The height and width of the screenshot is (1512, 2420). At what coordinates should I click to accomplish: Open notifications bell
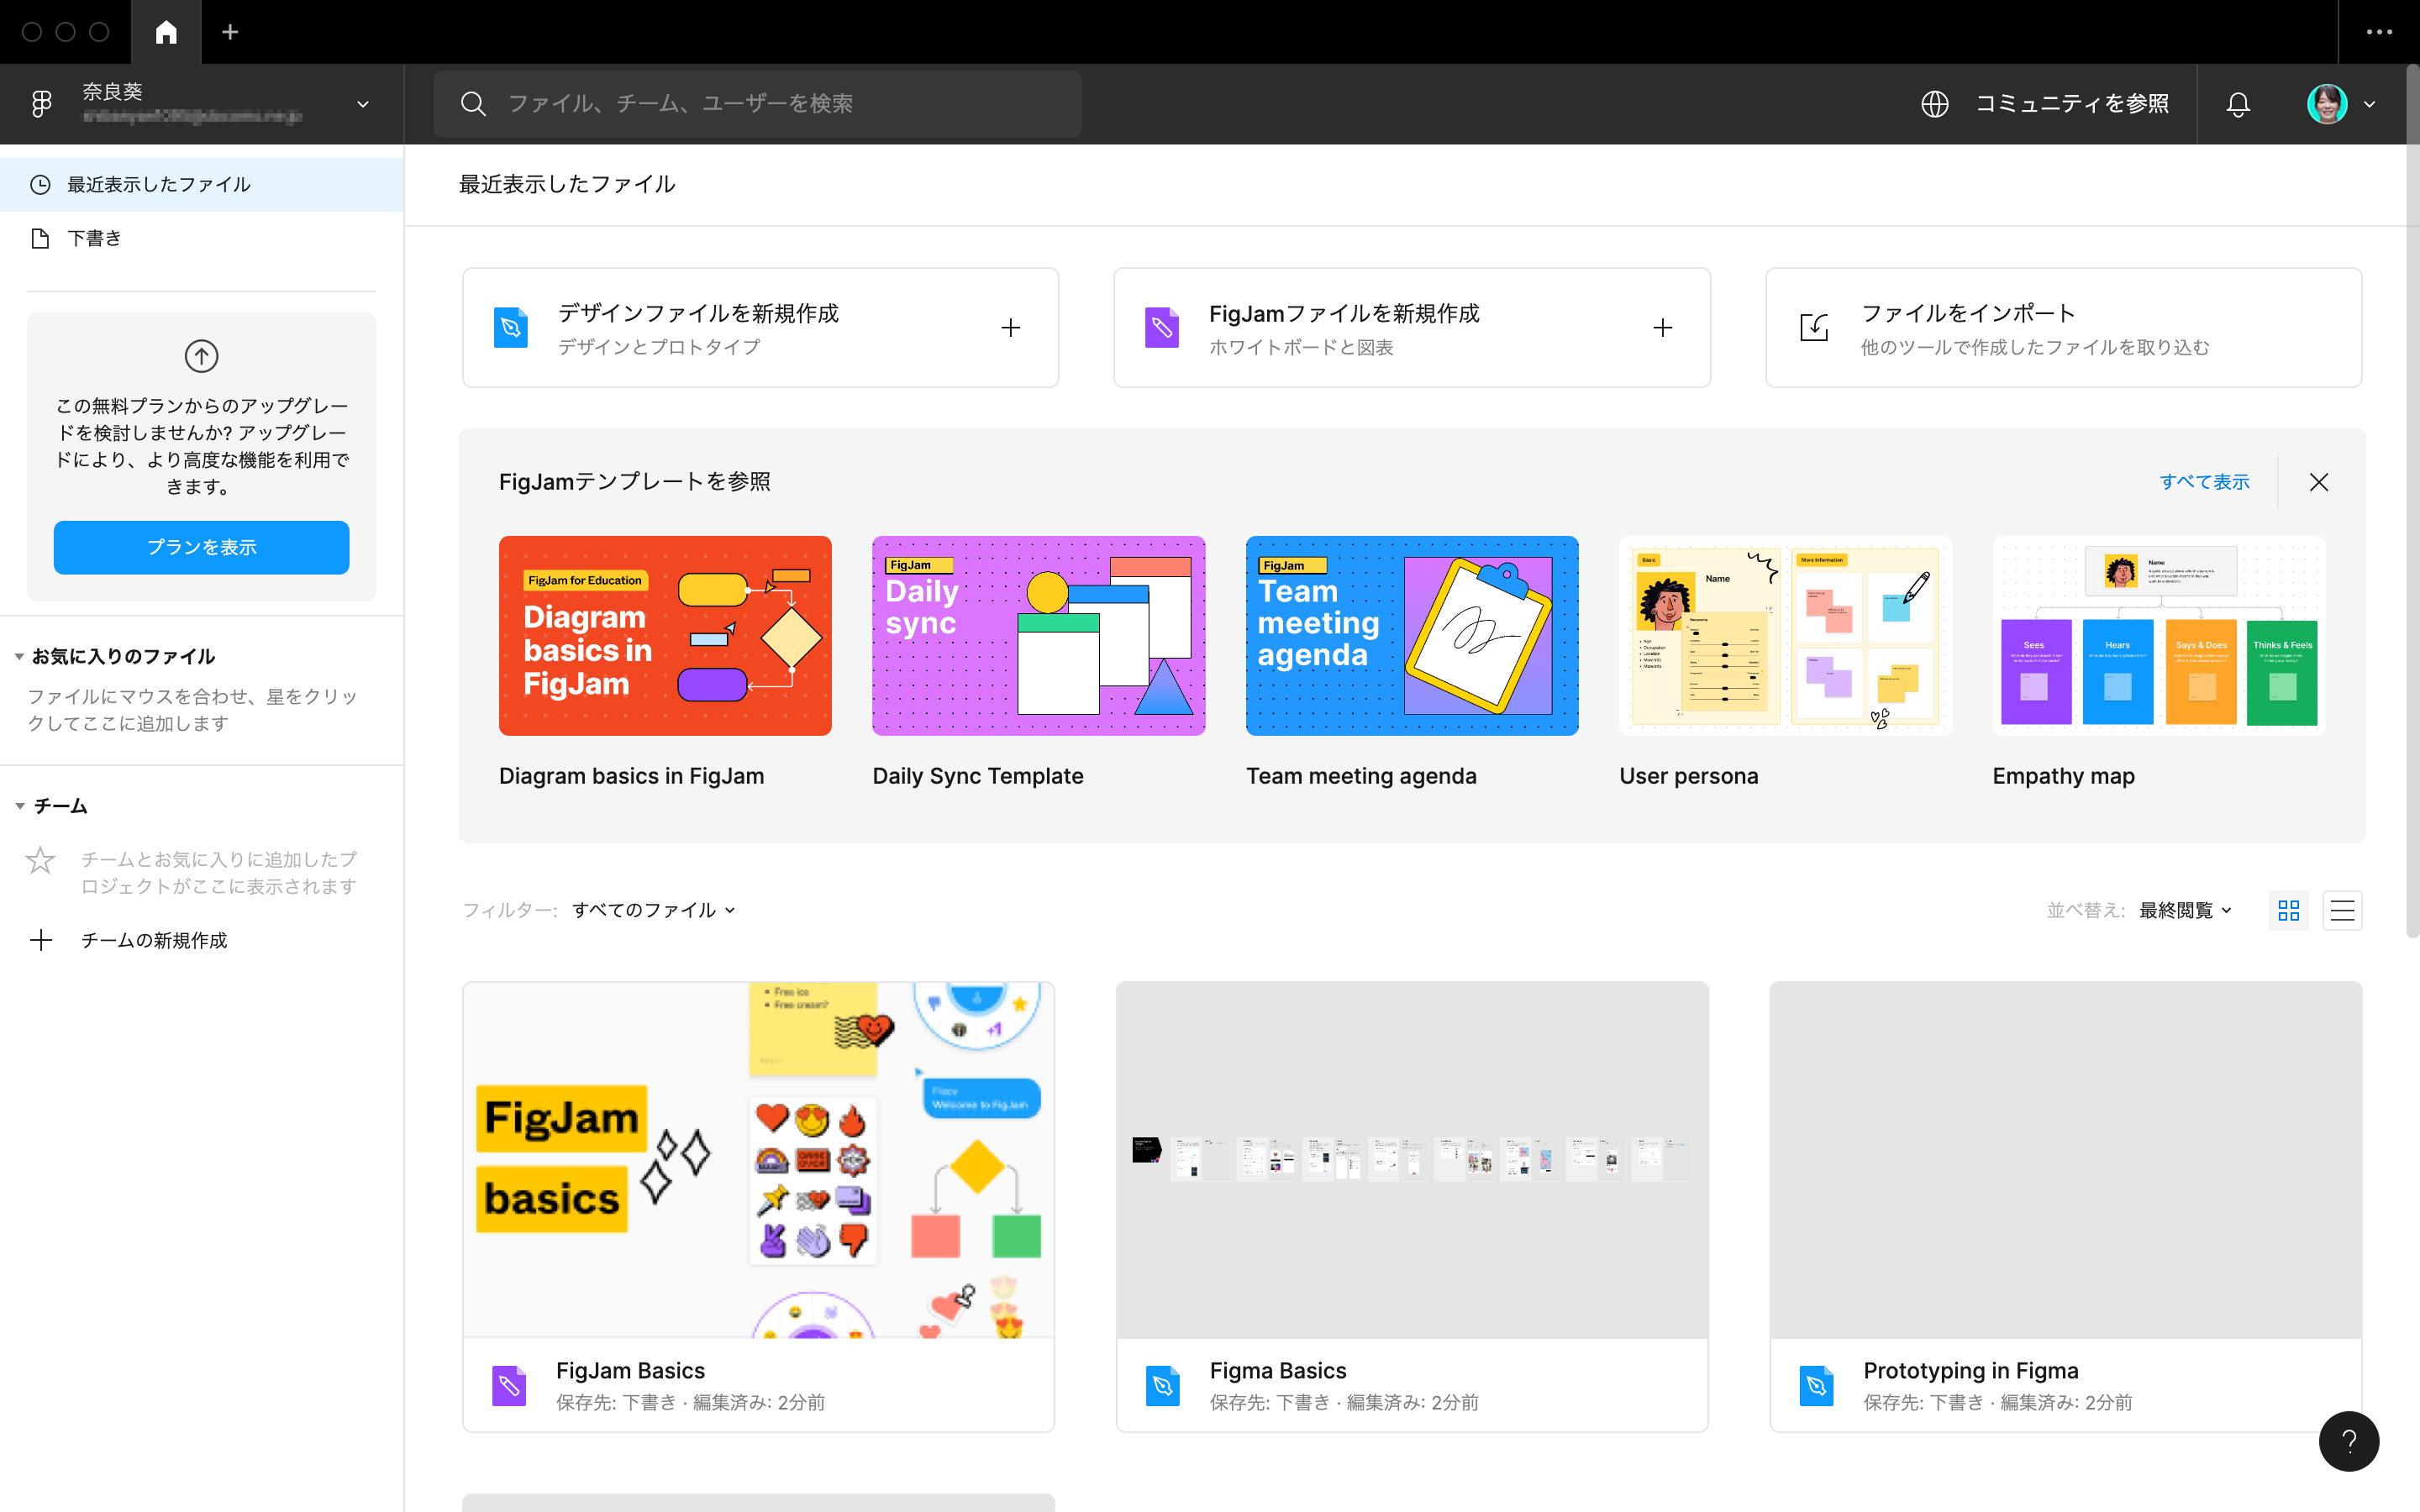(x=2238, y=103)
